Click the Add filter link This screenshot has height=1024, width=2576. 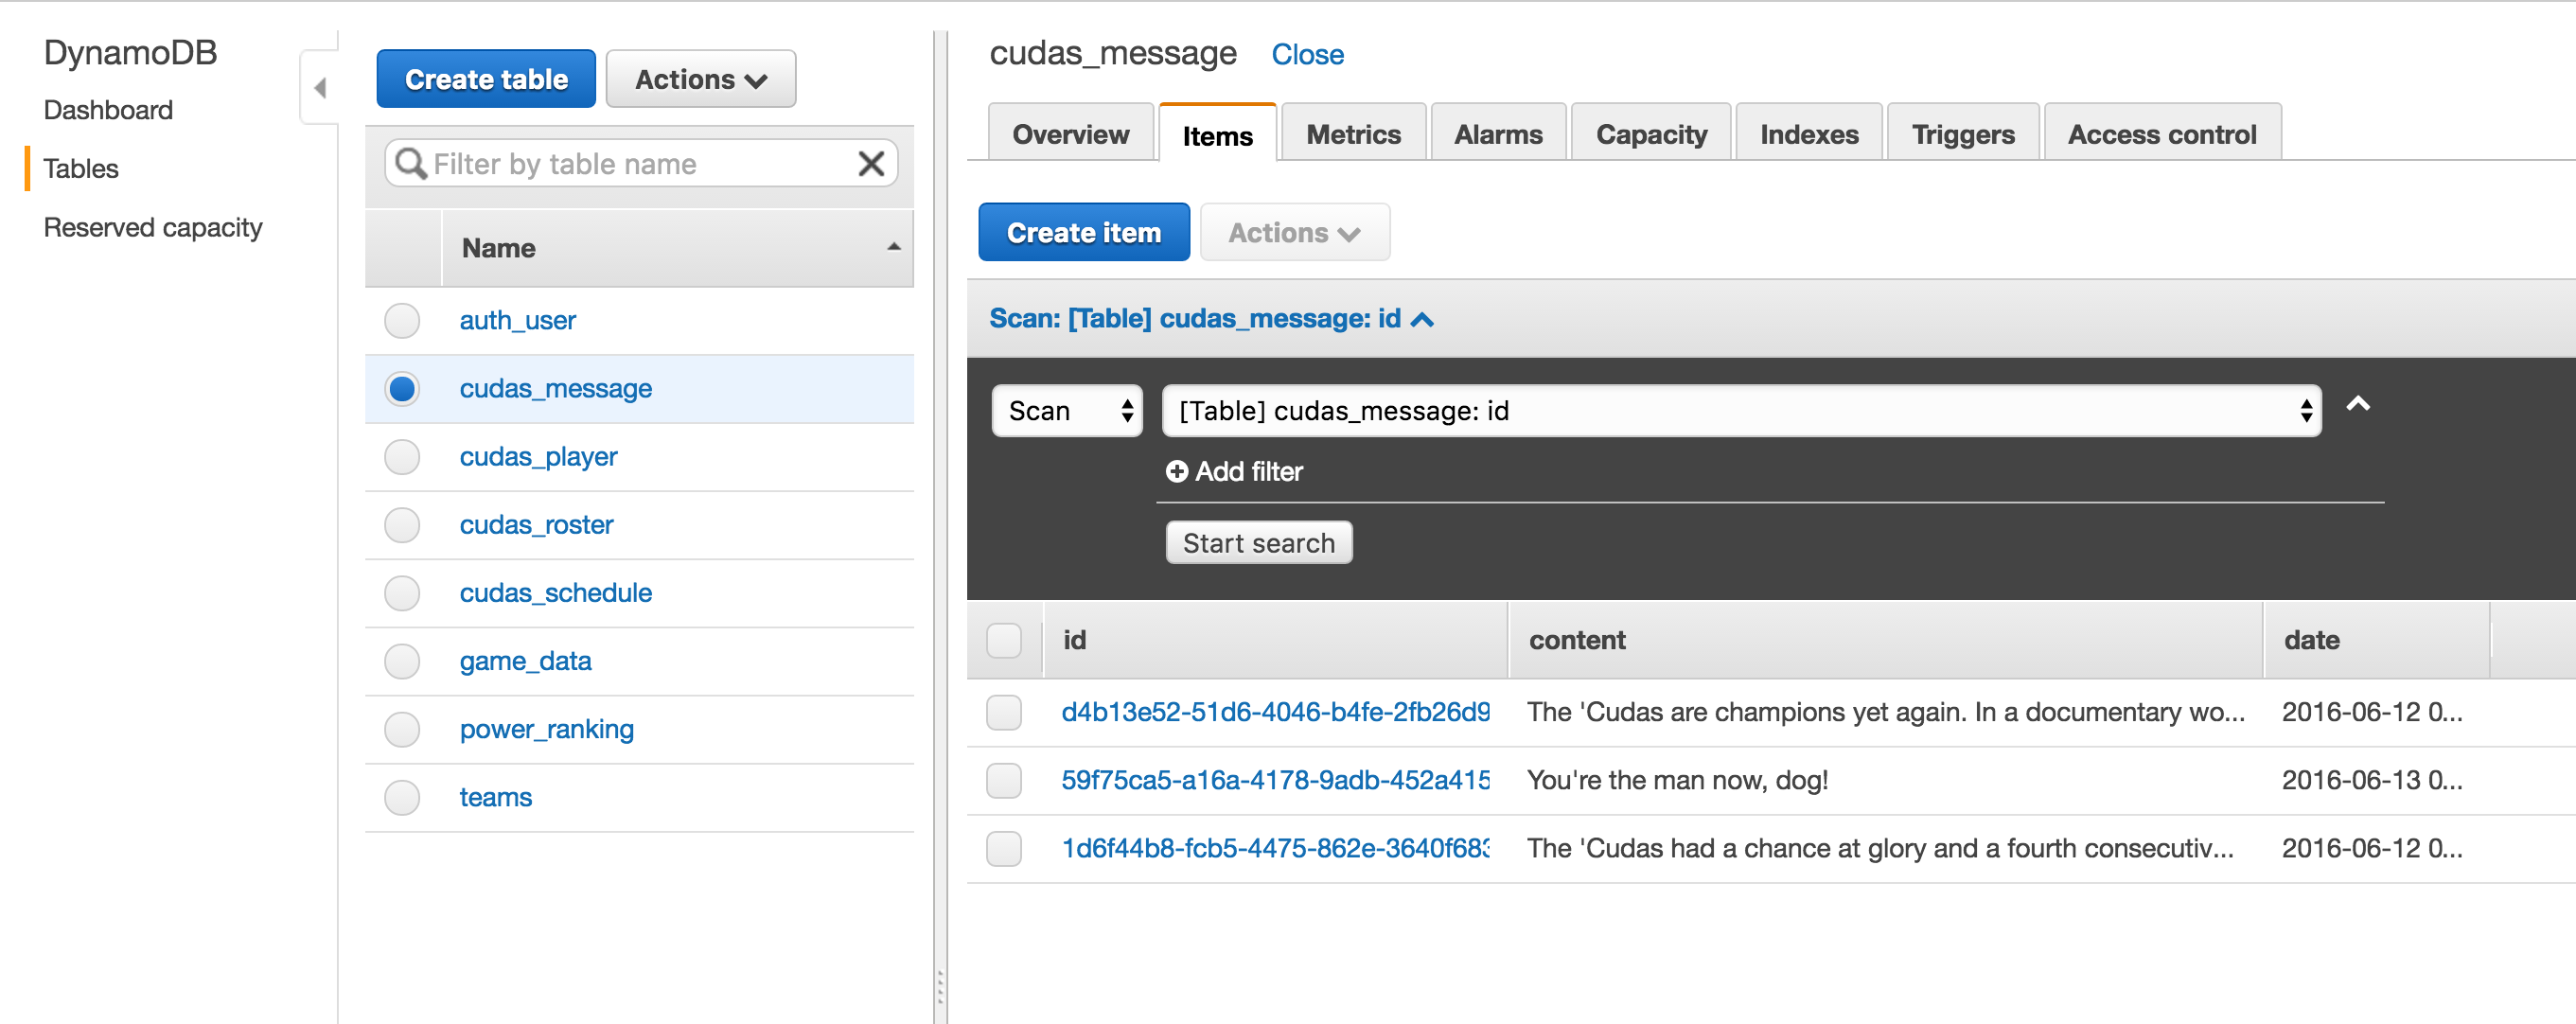click(1234, 471)
